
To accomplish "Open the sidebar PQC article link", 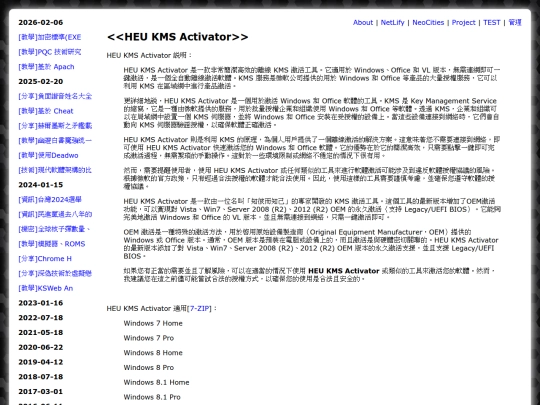I will click(x=50, y=52).
